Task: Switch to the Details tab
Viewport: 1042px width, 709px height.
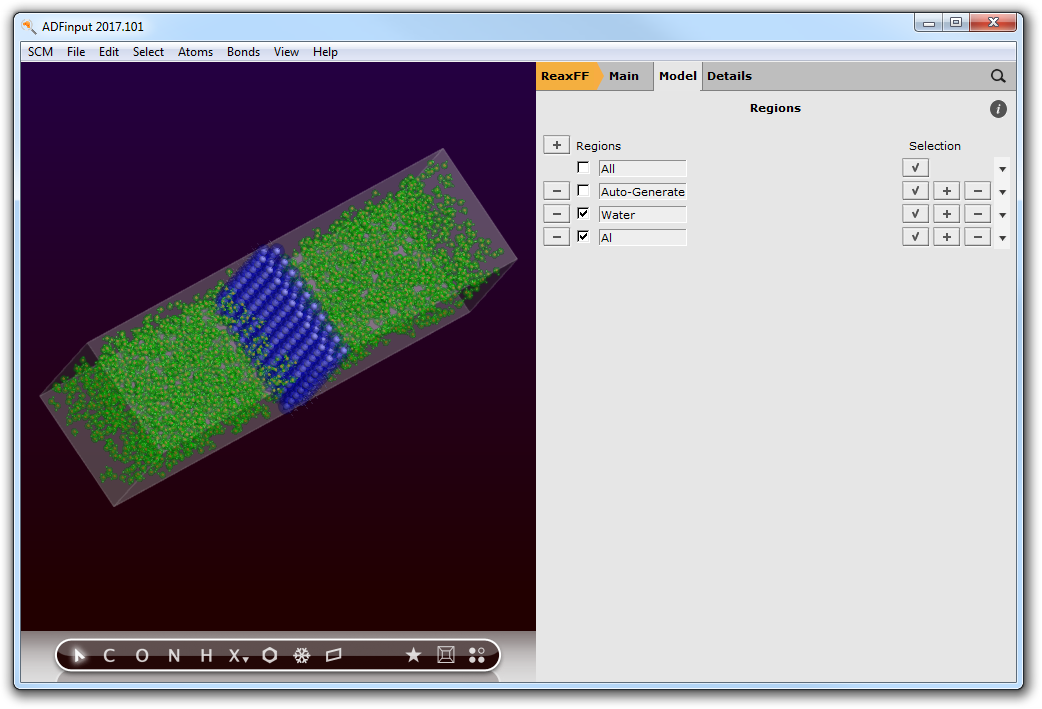Action: 729,76
